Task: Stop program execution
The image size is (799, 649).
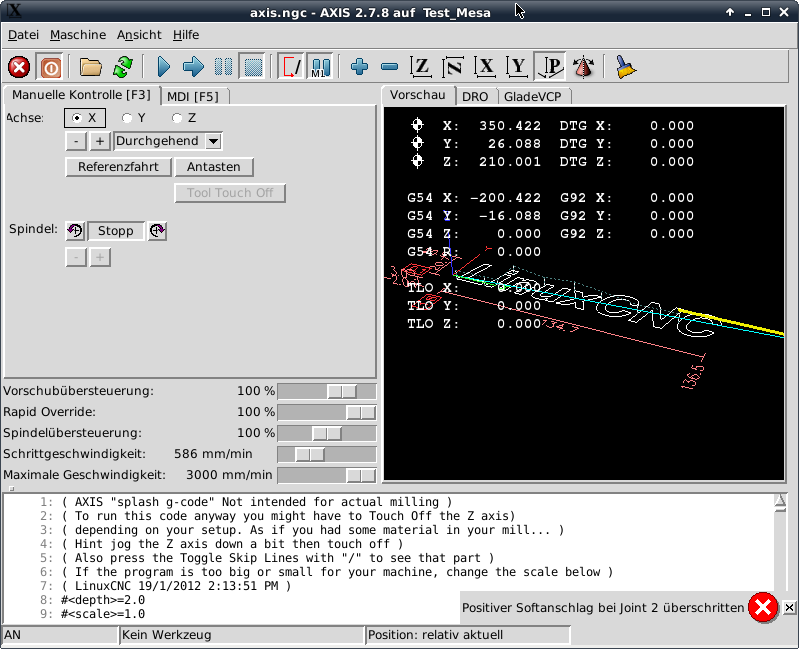Action: point(253,67)
